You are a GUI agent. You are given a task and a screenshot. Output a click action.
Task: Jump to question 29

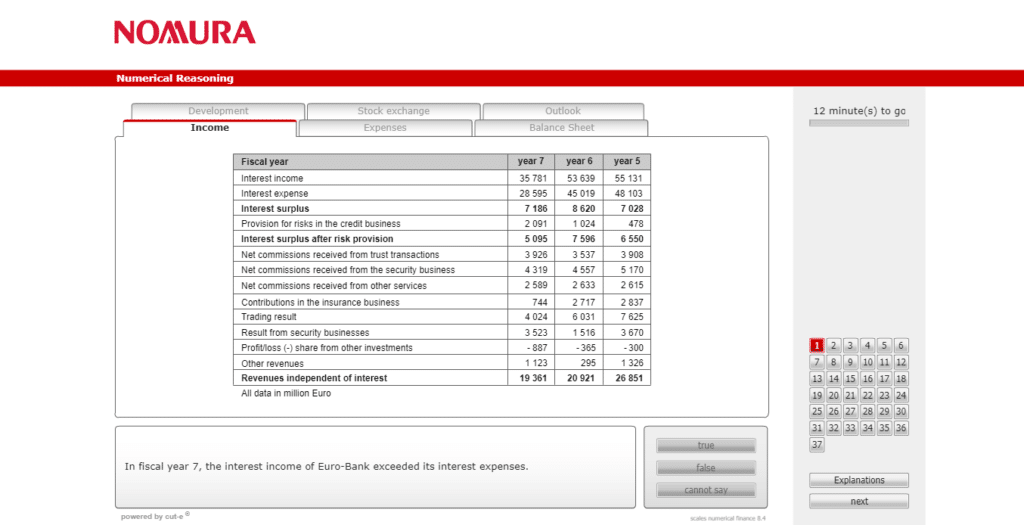point(884,412)
